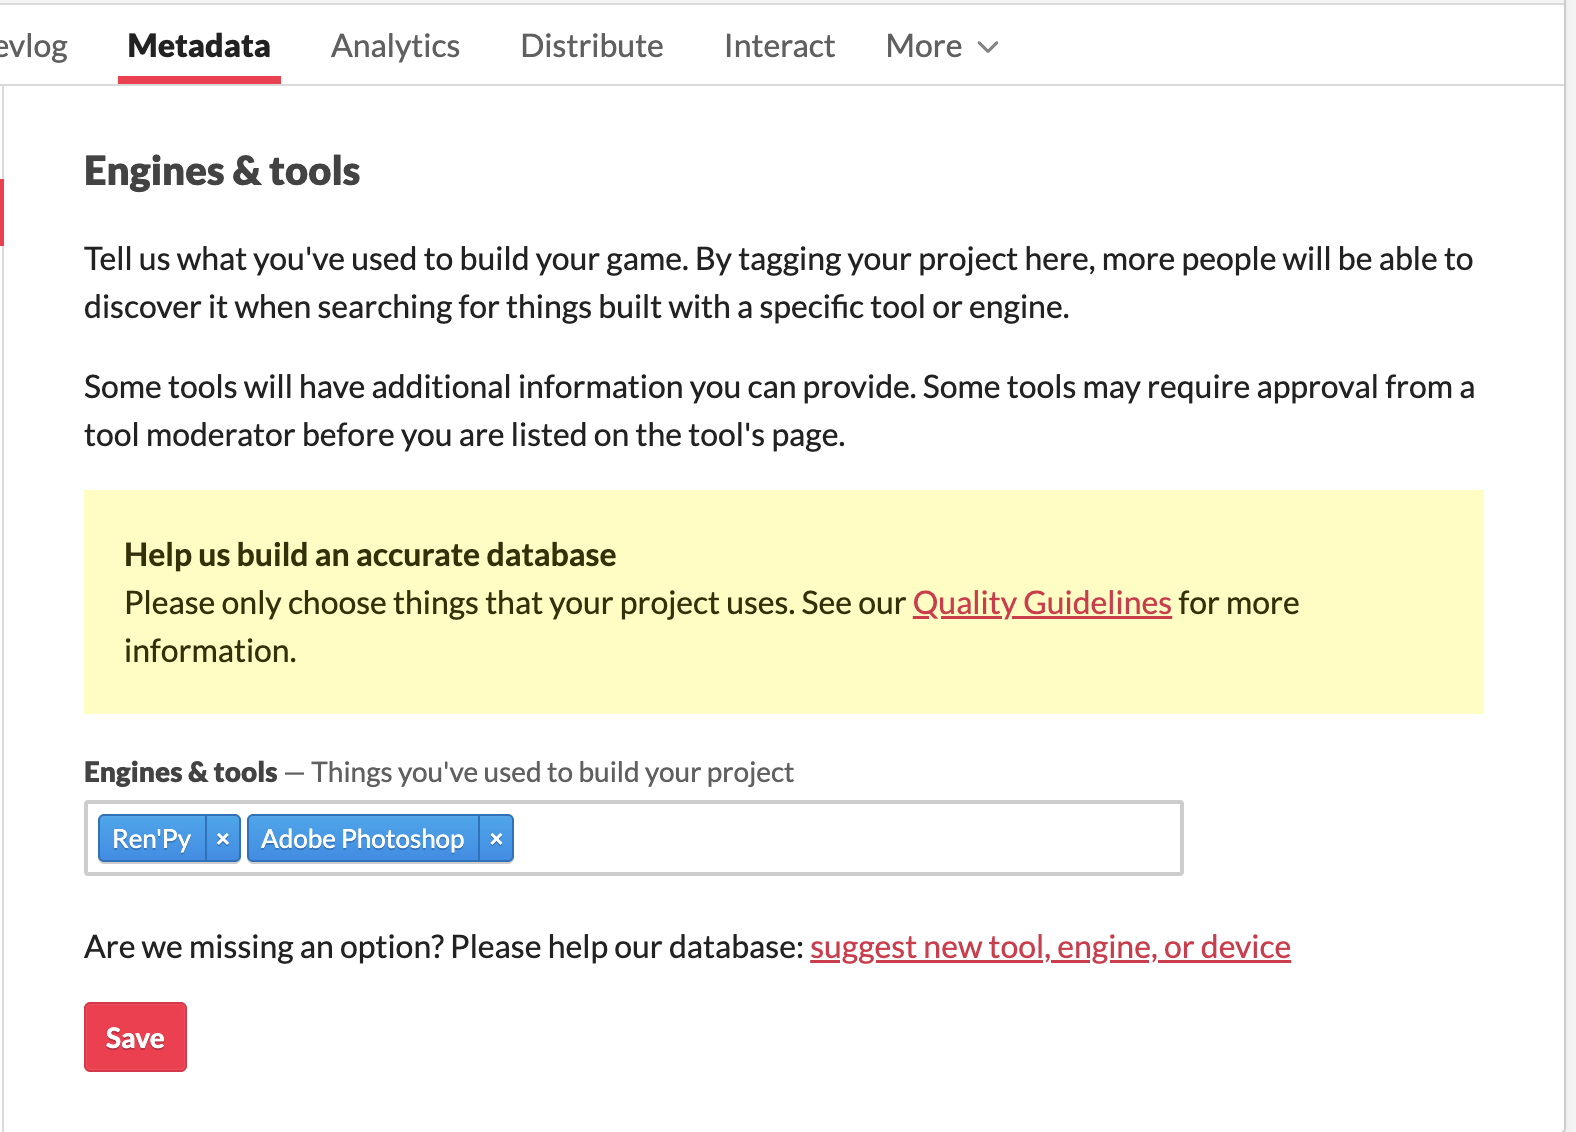1576x1132 pixels.
Task: Remove the Ren'Py tag with its ×
Action: pos(223,839)
